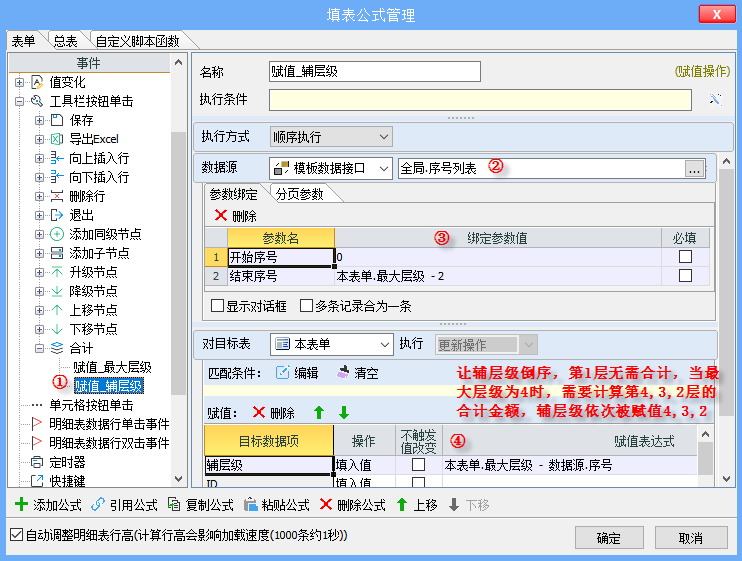Click the 值变化 event icon
This screenshot has width=742, height=561.
pos(37,82)
